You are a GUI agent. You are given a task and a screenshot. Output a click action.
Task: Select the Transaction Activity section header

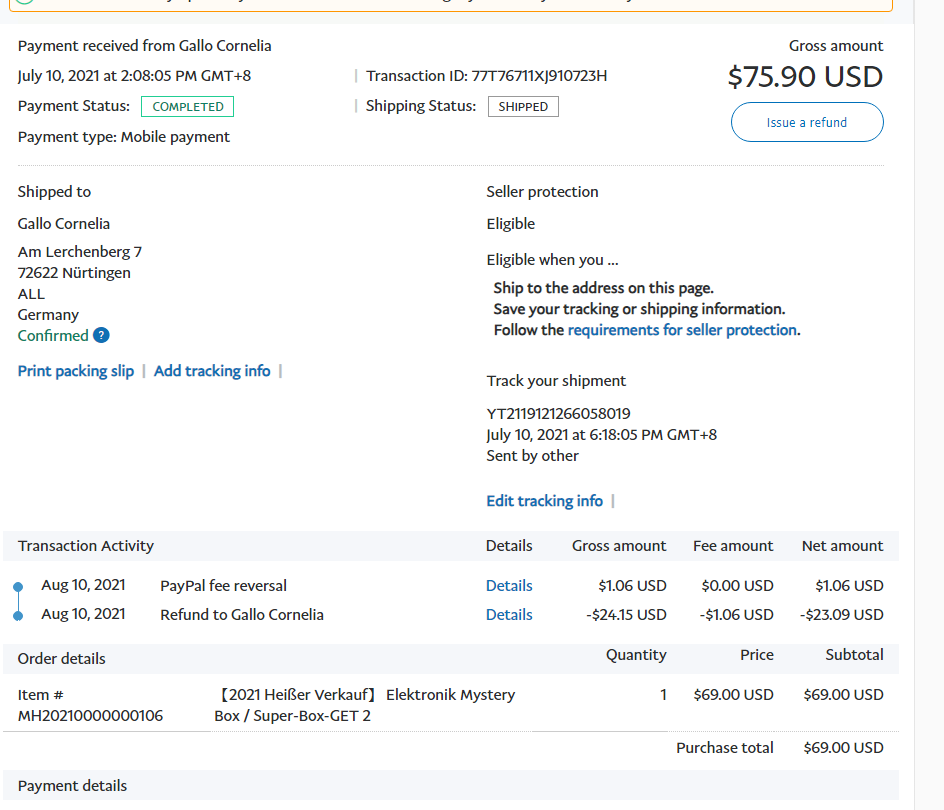(86, 546)
